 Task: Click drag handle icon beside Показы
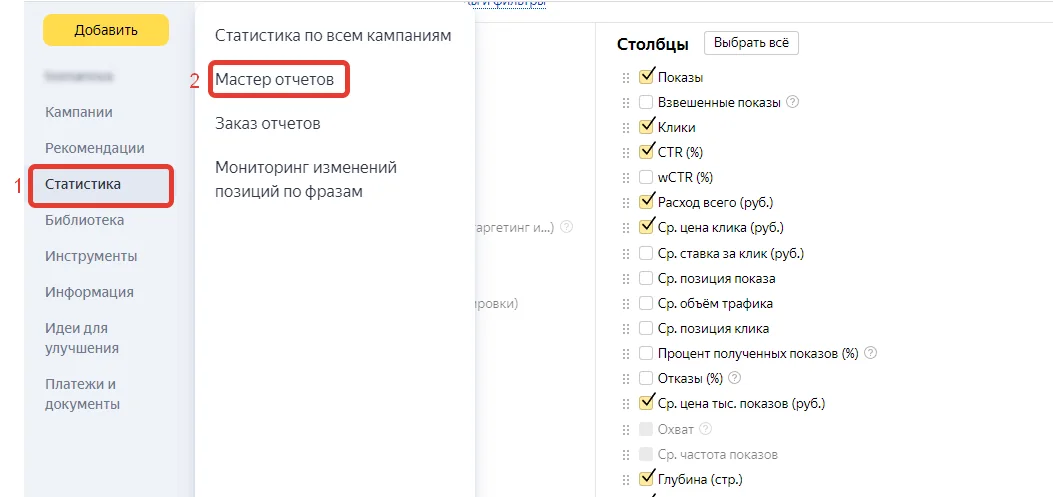(626, 78)
